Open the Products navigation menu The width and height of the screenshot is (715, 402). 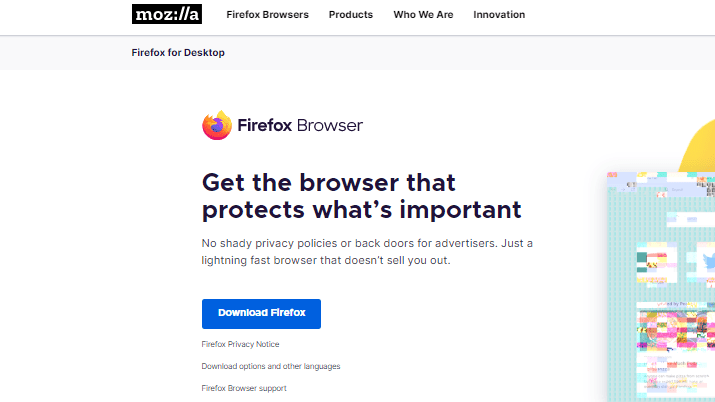point(351,15)
